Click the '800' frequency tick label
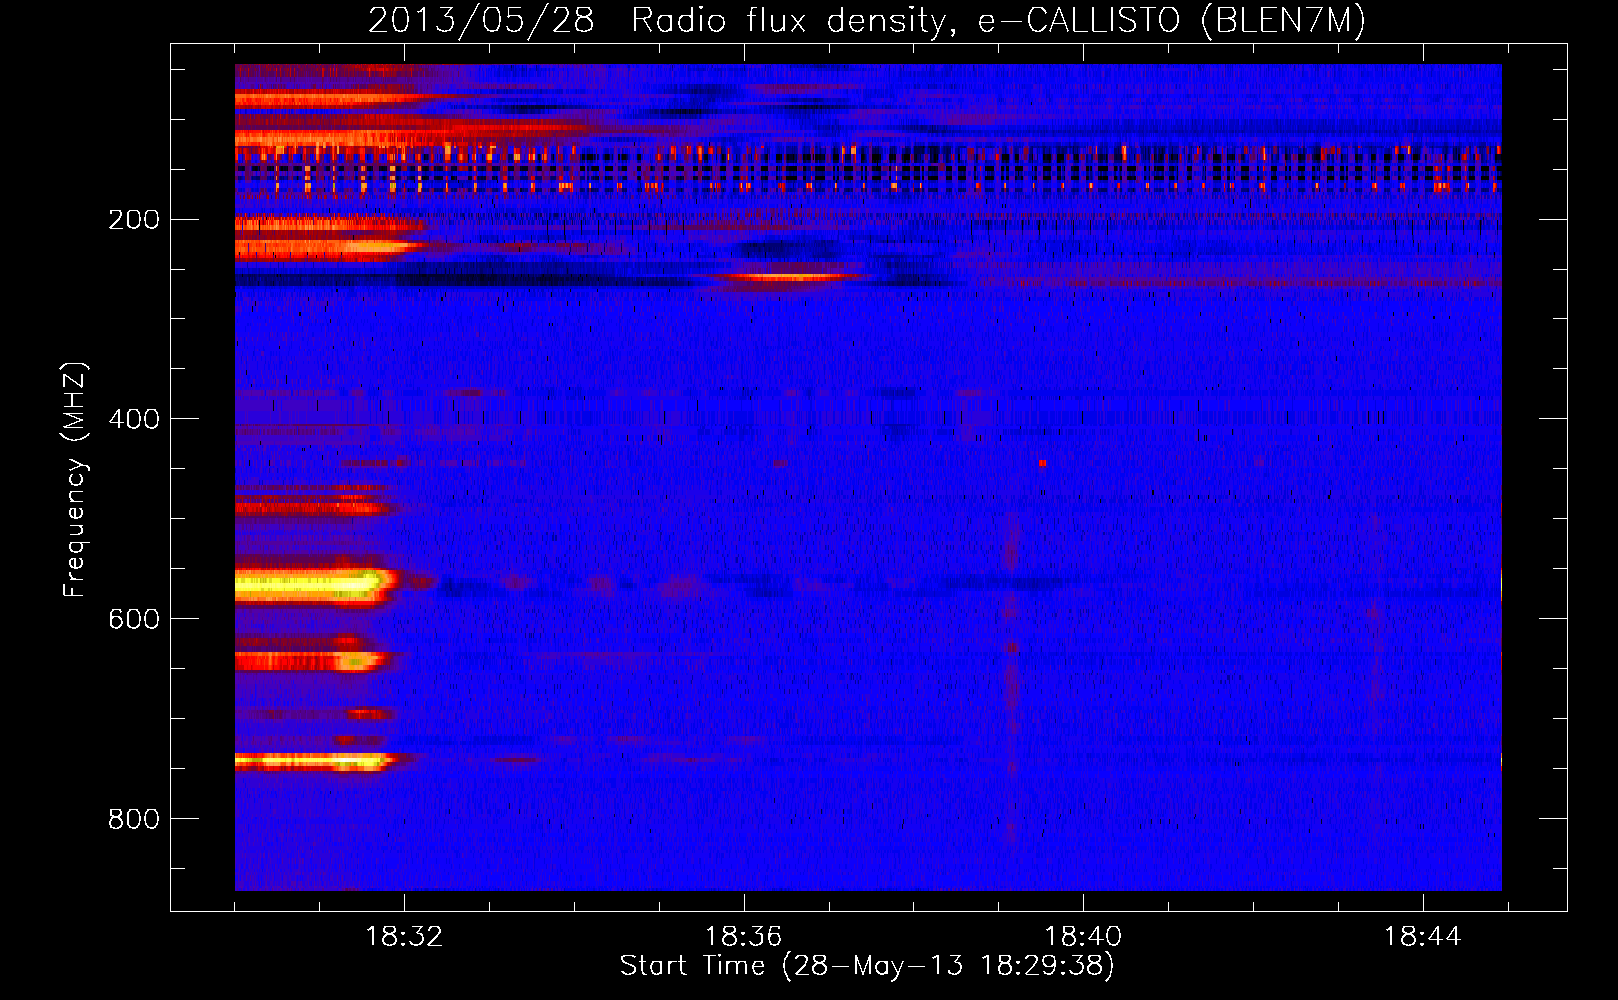The width and height of the screenshot is (1618, 1000). pyautogui.click(x=134, y=819)
